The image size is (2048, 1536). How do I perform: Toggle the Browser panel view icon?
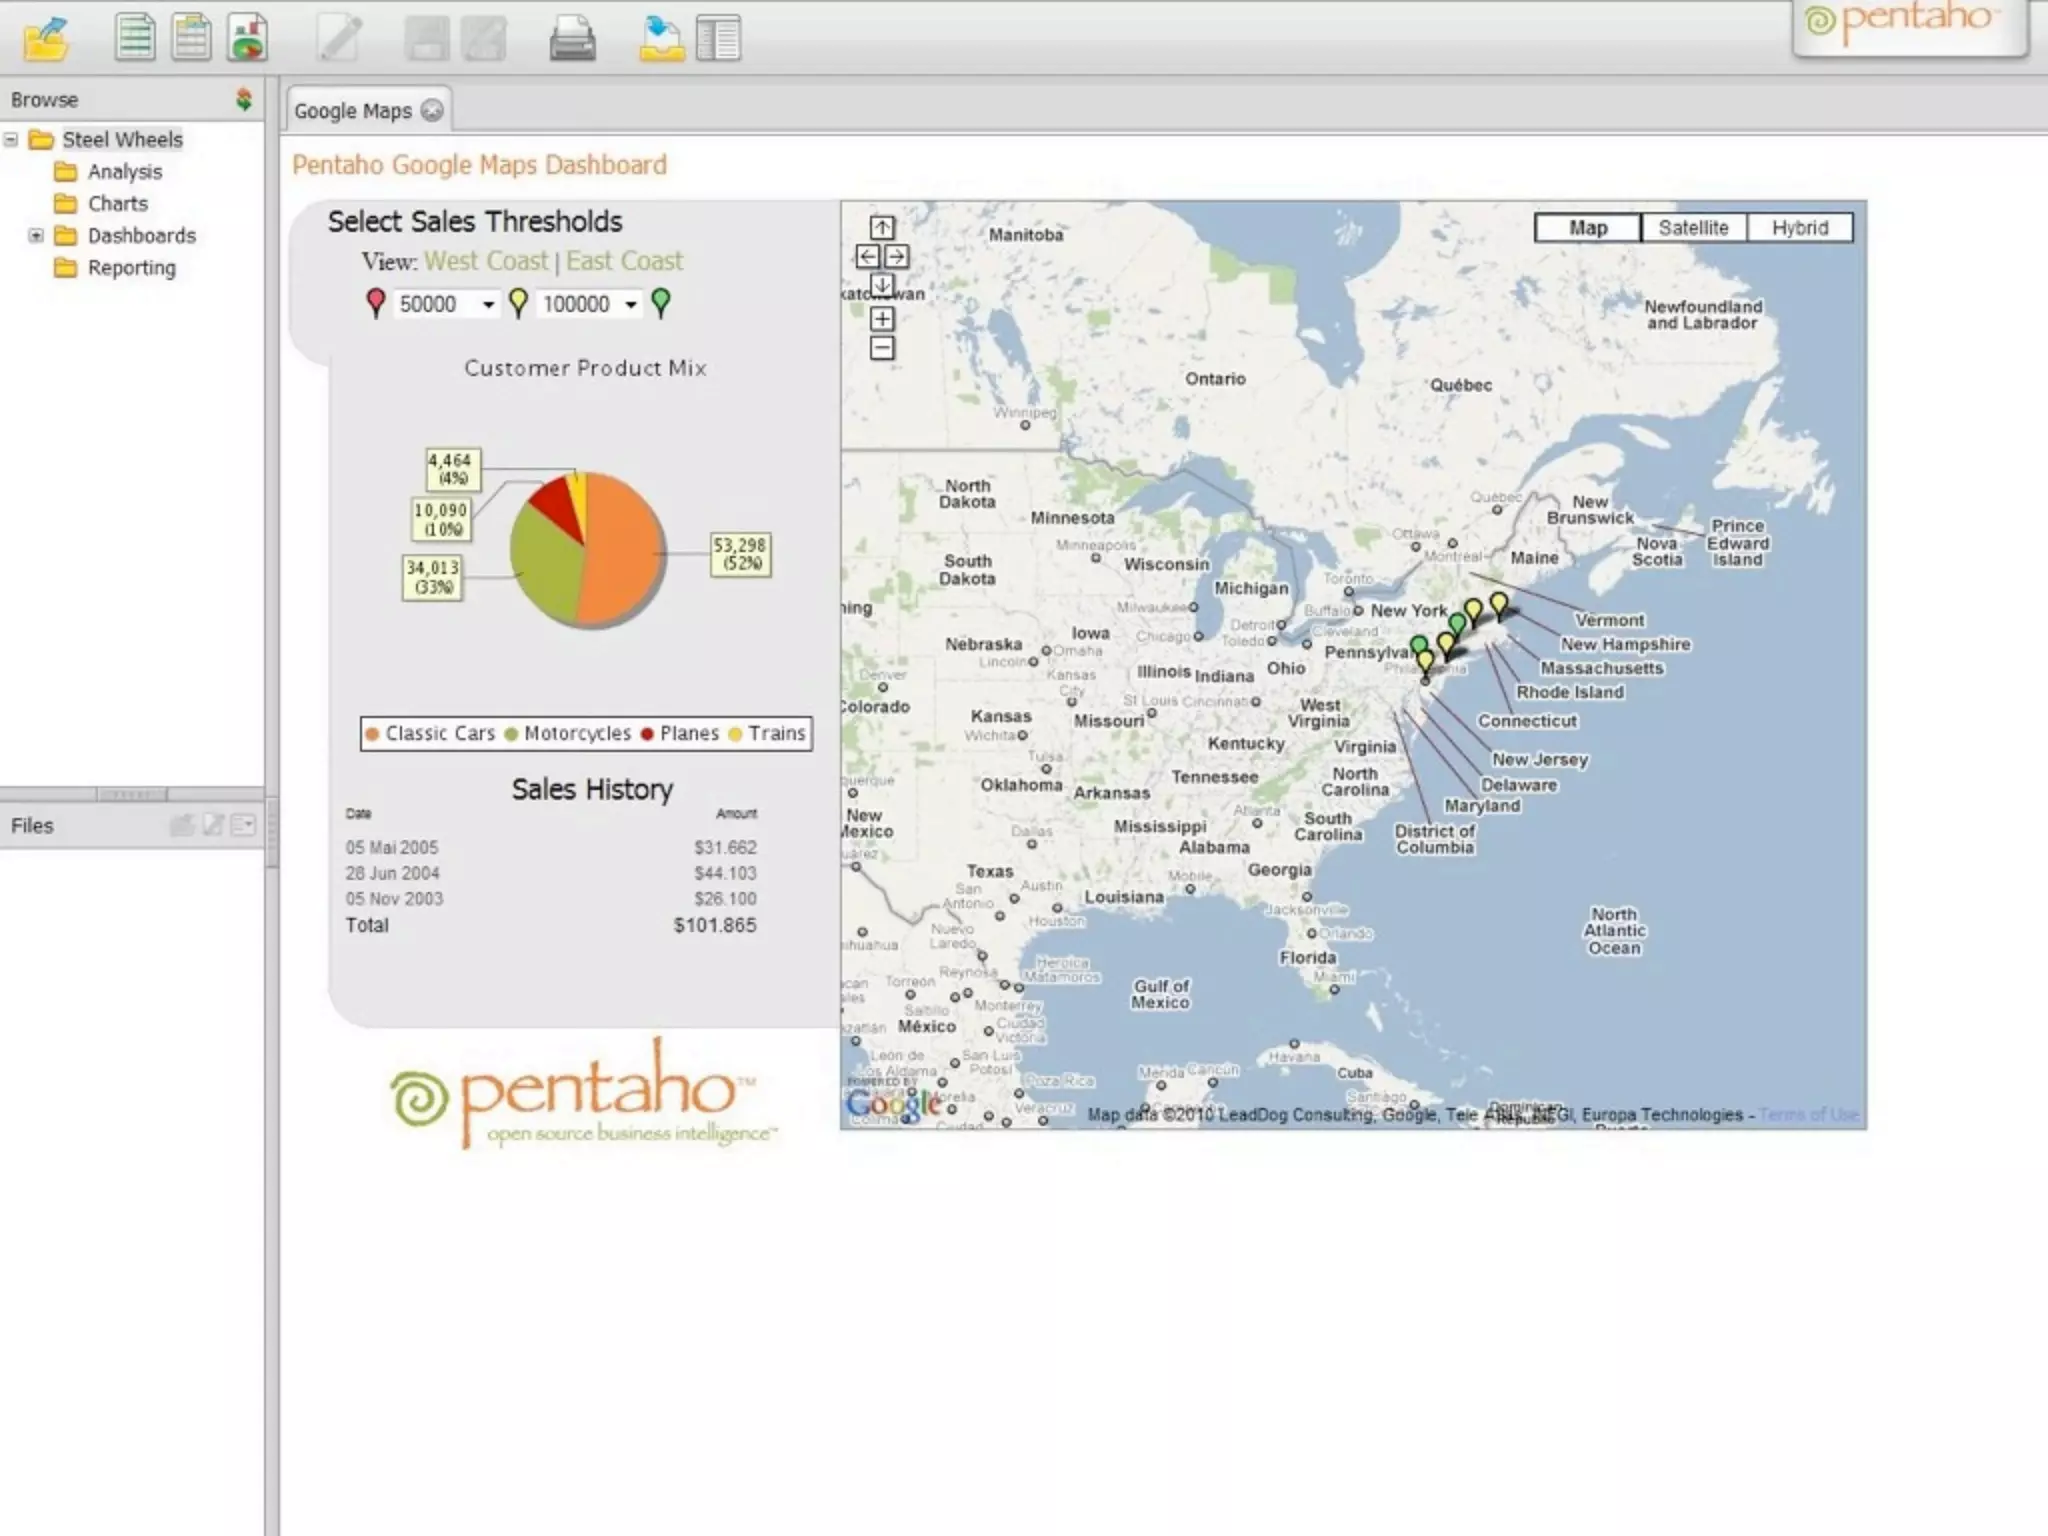[x=718, y=38]
